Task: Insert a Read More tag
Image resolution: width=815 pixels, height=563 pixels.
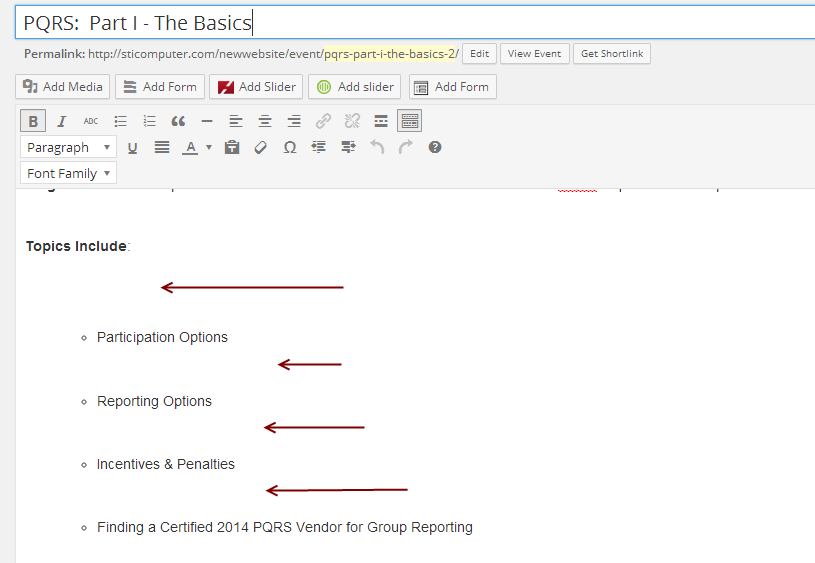Action: (381, 121)
